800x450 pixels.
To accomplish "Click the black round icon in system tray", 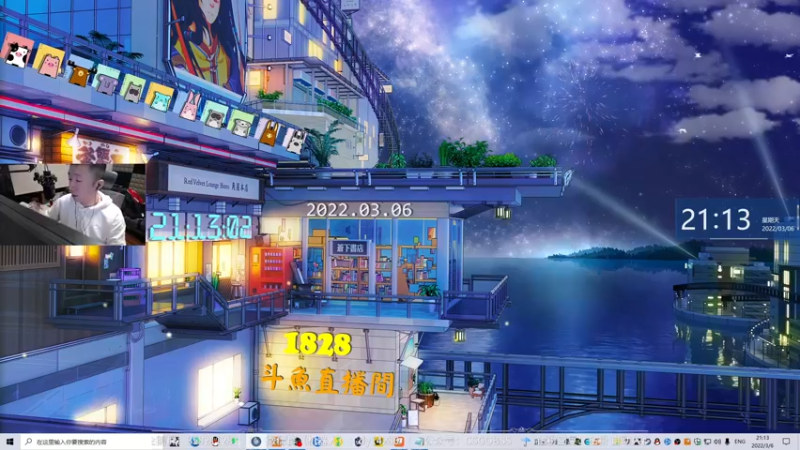I will pyautogui.click(x=678, y=441).
